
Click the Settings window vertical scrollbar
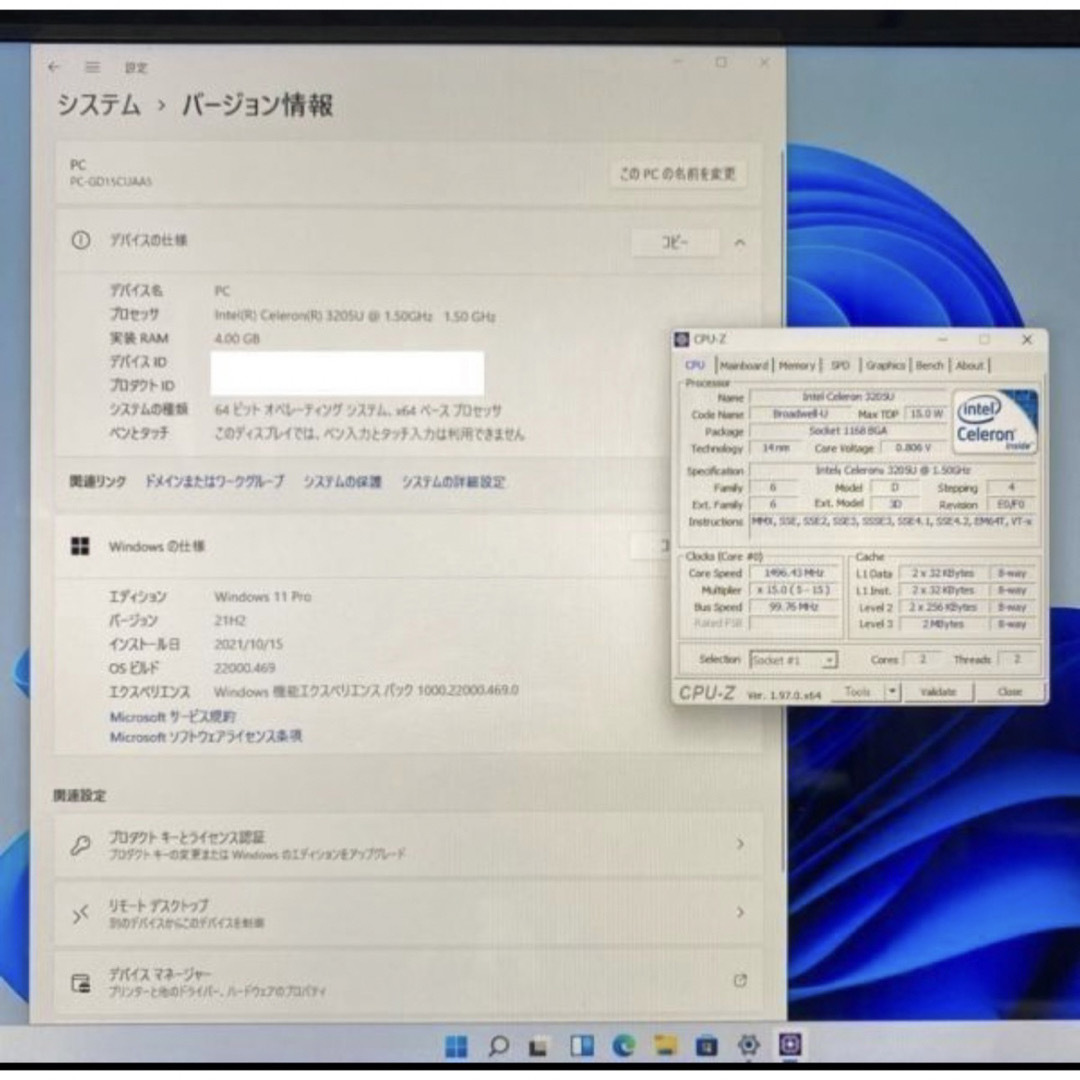tap(782, 510)
